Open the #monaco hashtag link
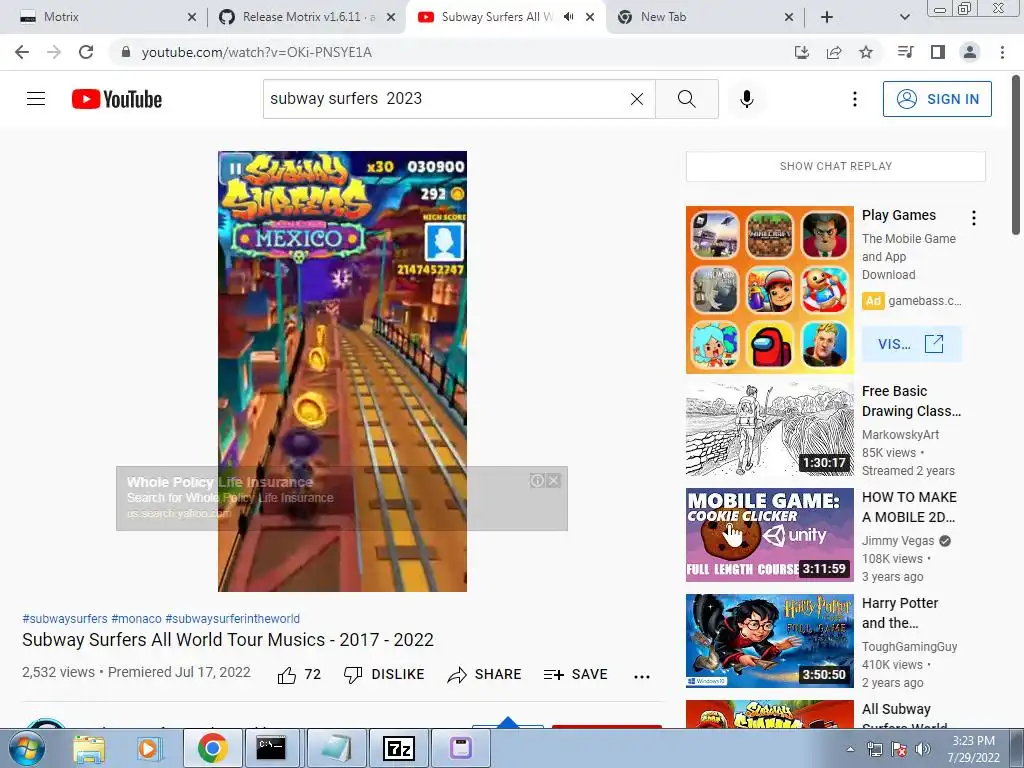The height and width of the screenshot is (768, 1024). tap(136, 618)
